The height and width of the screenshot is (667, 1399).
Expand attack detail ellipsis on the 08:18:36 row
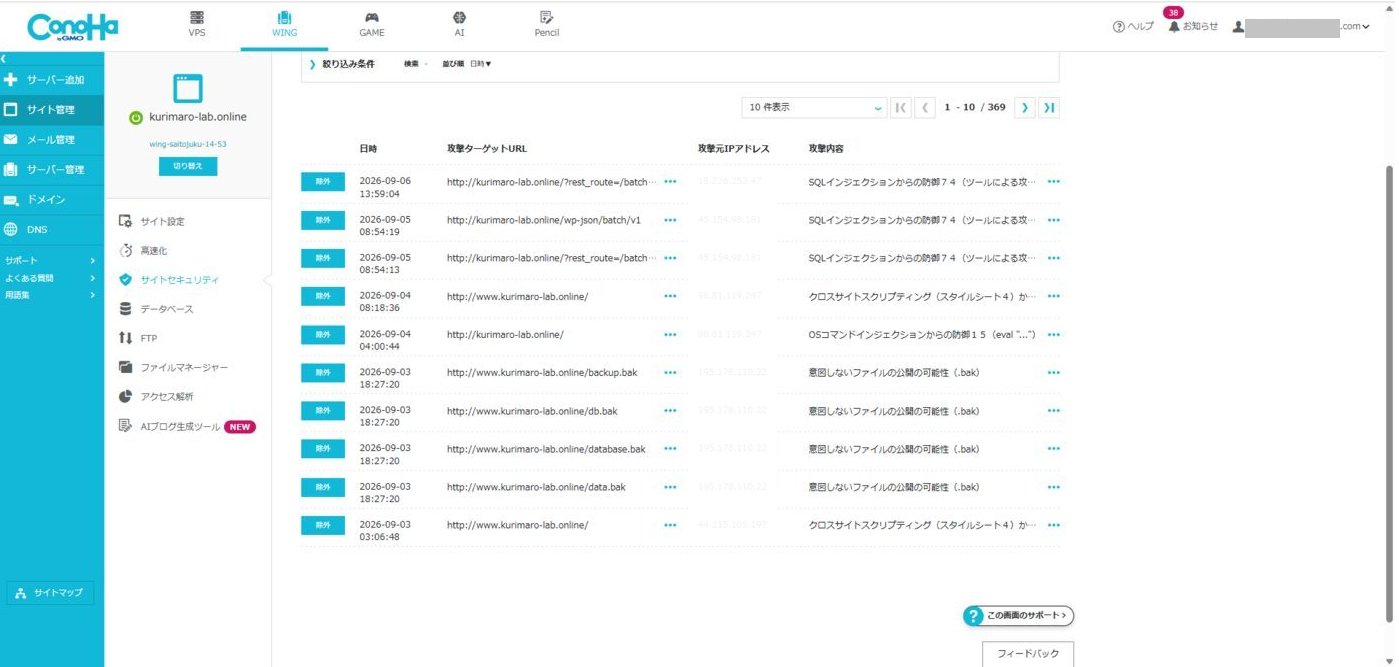click(1053, 297)
